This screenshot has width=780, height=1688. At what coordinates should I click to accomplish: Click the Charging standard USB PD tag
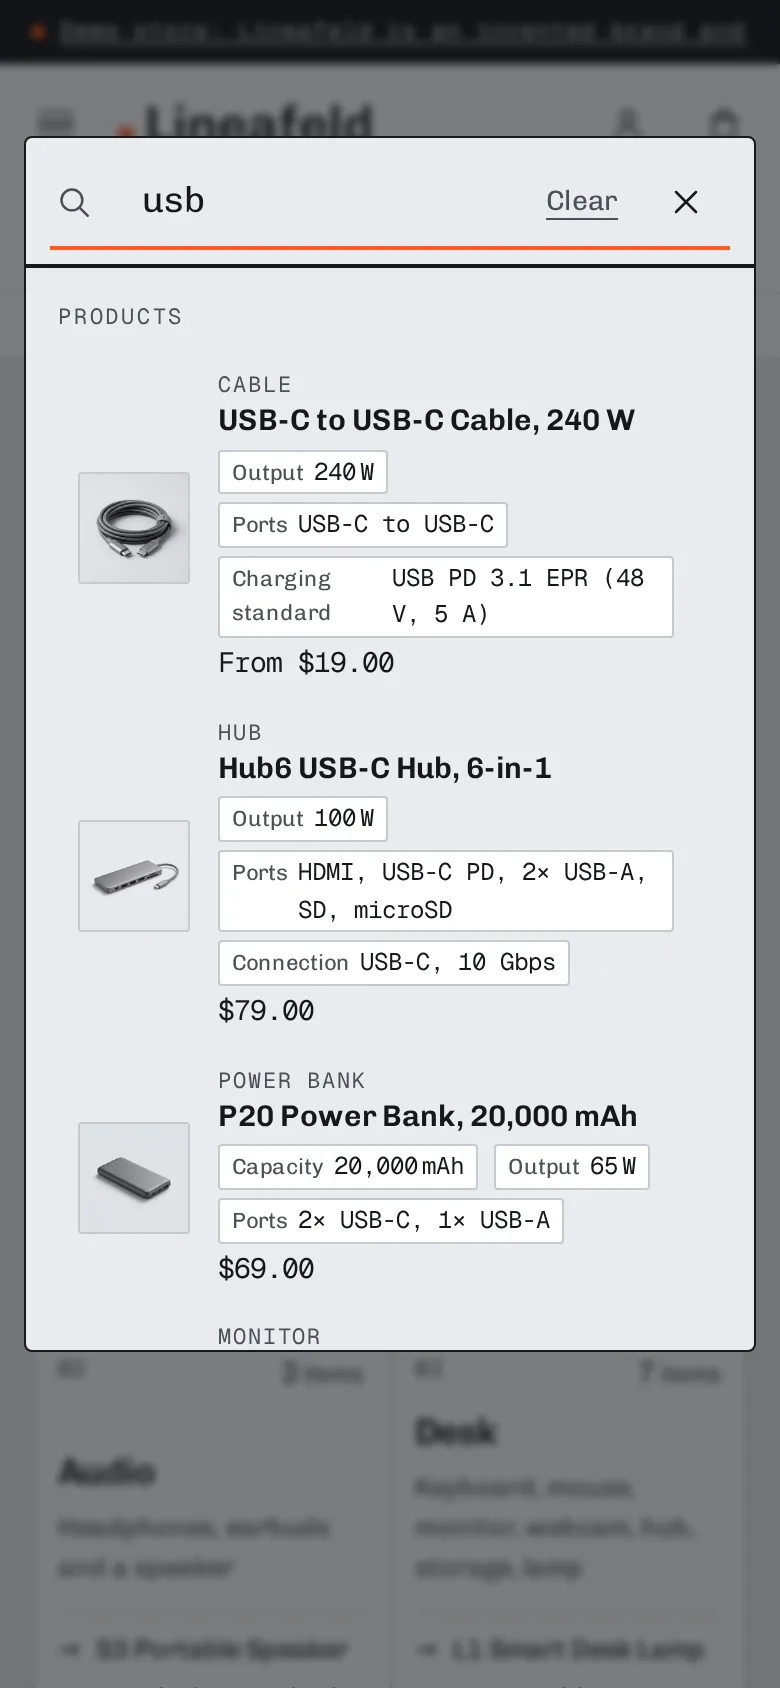(x=446, y=597)
